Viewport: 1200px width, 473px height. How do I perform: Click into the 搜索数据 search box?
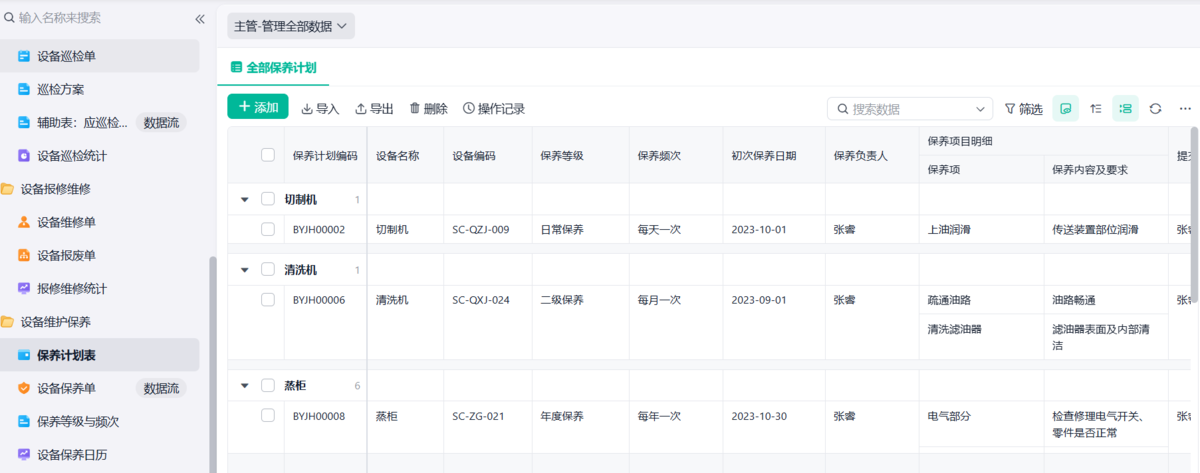(908, 108)
